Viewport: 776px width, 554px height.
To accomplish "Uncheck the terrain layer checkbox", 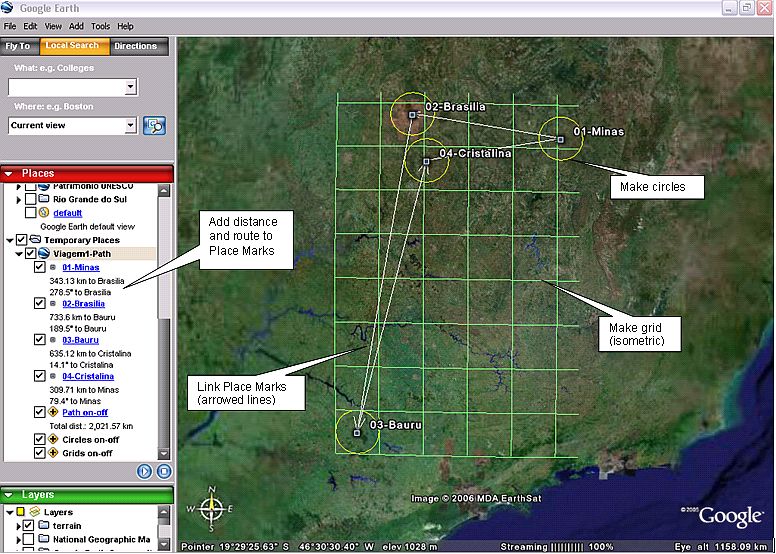I will click(29, 525).
